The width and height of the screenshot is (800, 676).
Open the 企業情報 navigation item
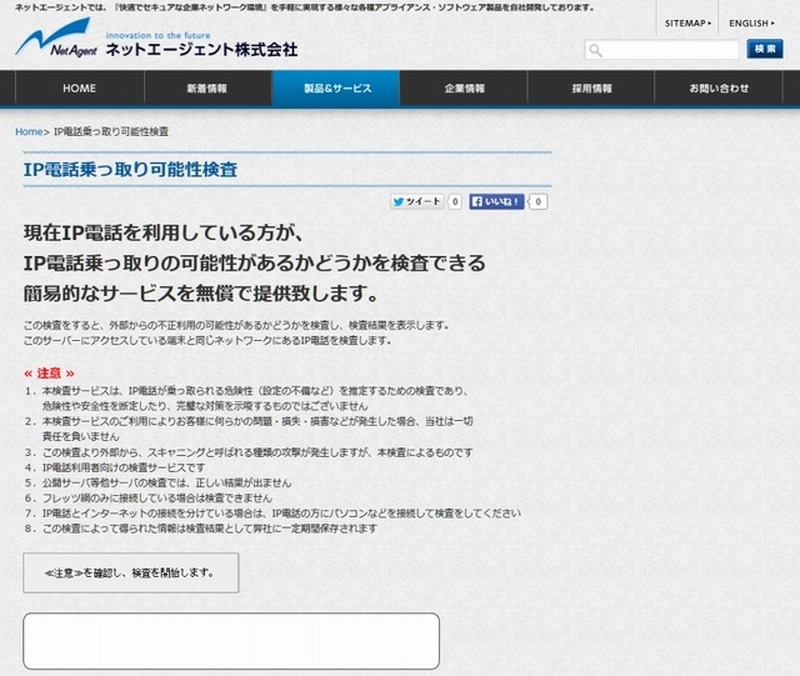coord(464,89)
